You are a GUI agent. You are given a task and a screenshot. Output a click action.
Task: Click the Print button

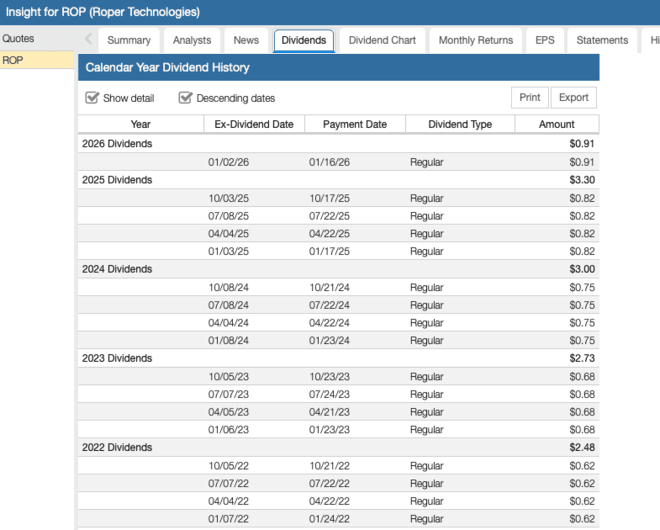[530, 98]
